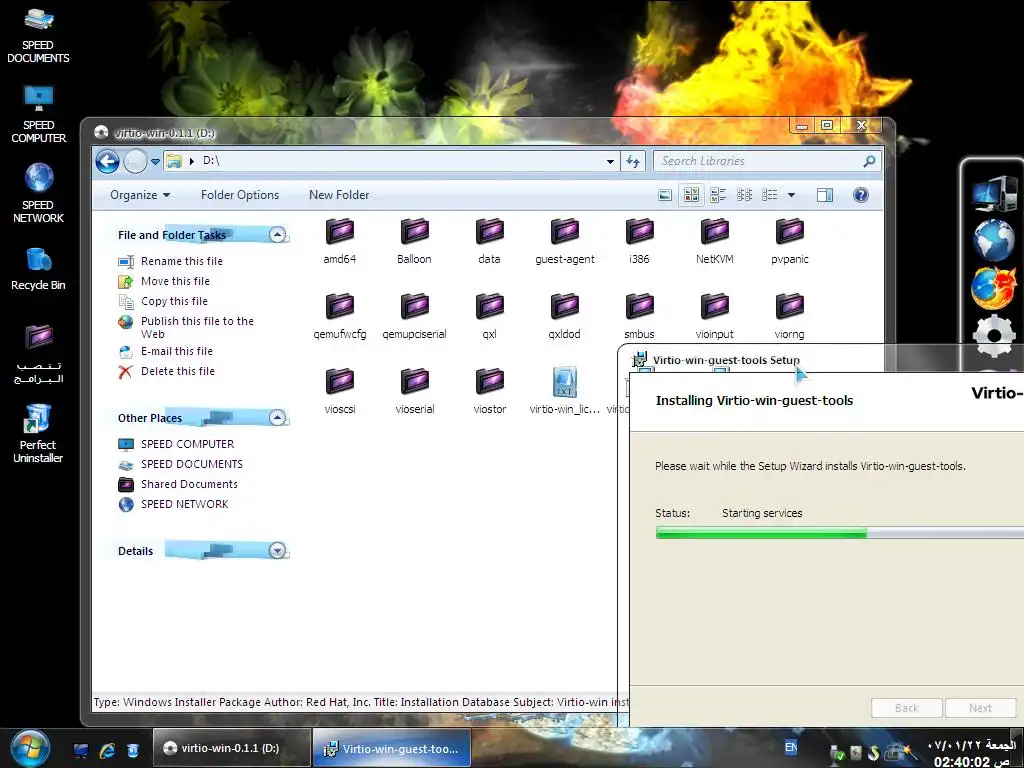Open SPEED COMPUTER desktop icon

click(x=38, y=115)
